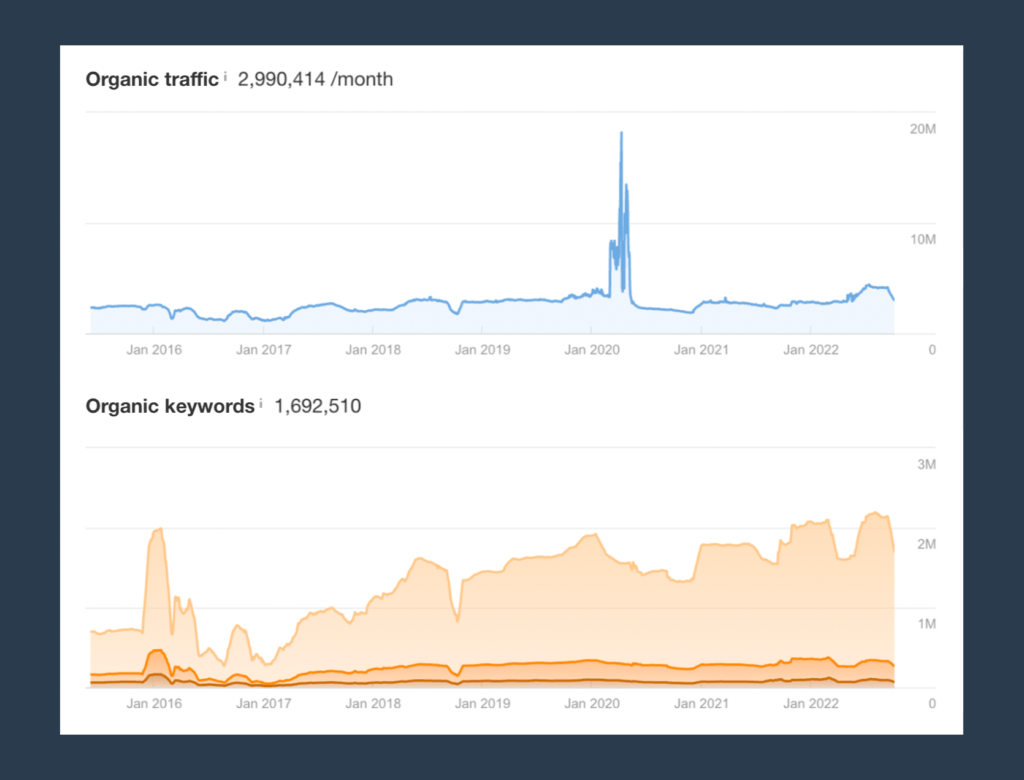This screenshot has width=1024, height=780.
Task: Click the 1M axis label
Action: click(x=927, y=624)
